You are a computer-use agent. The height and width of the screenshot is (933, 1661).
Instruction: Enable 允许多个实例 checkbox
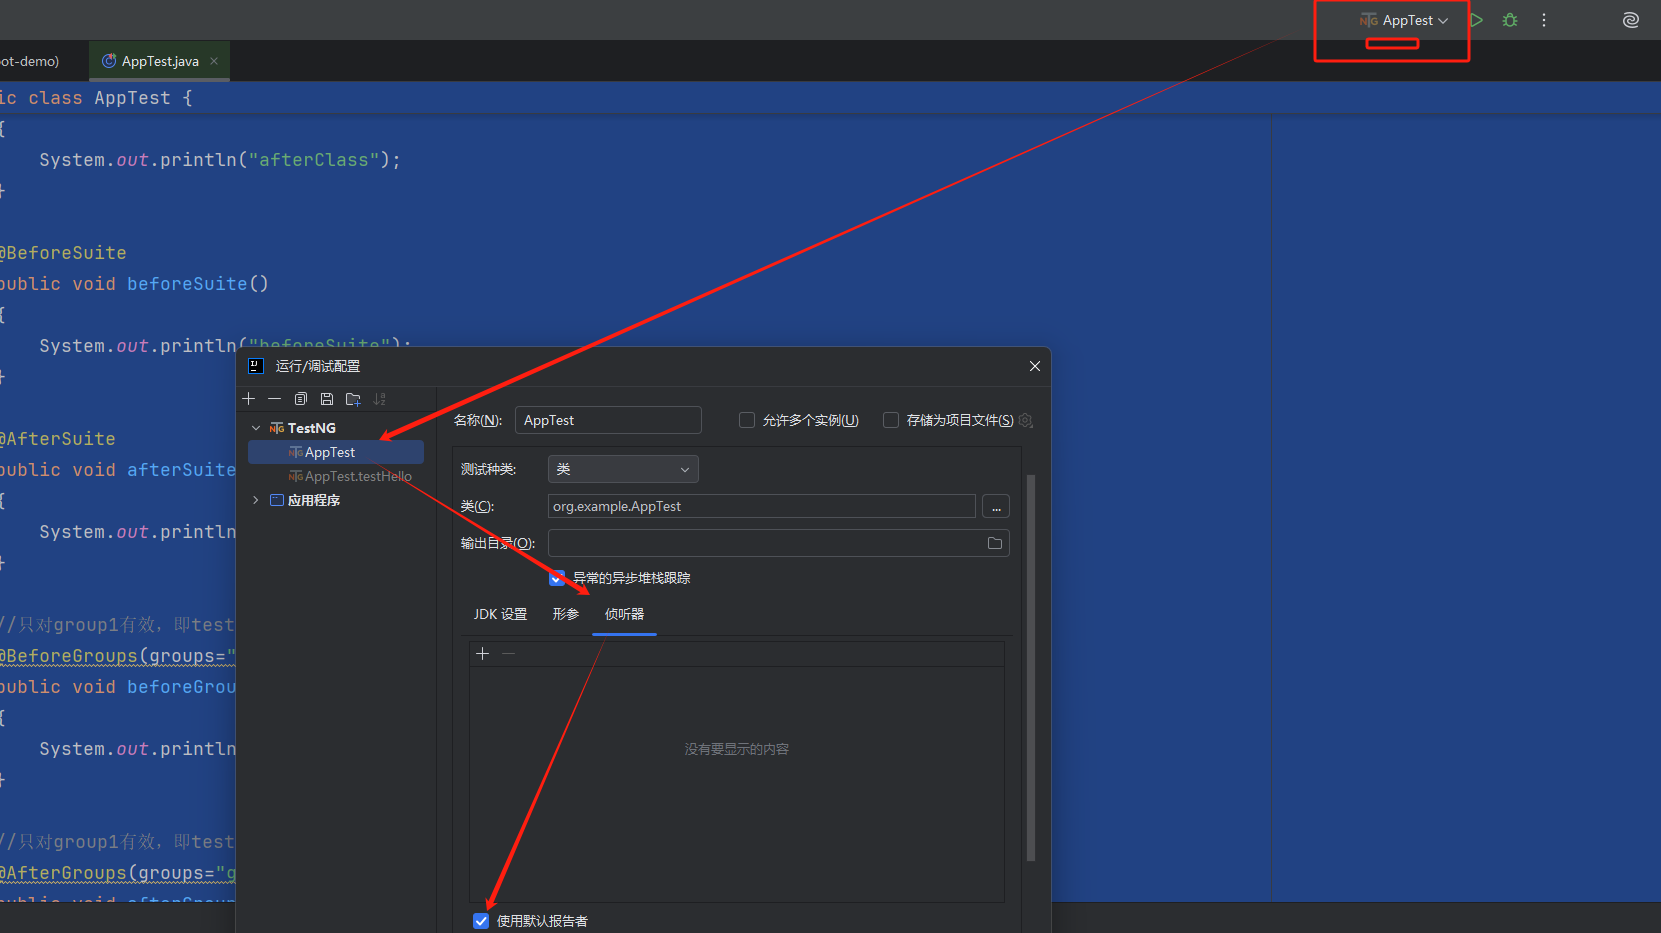point(747,420)
